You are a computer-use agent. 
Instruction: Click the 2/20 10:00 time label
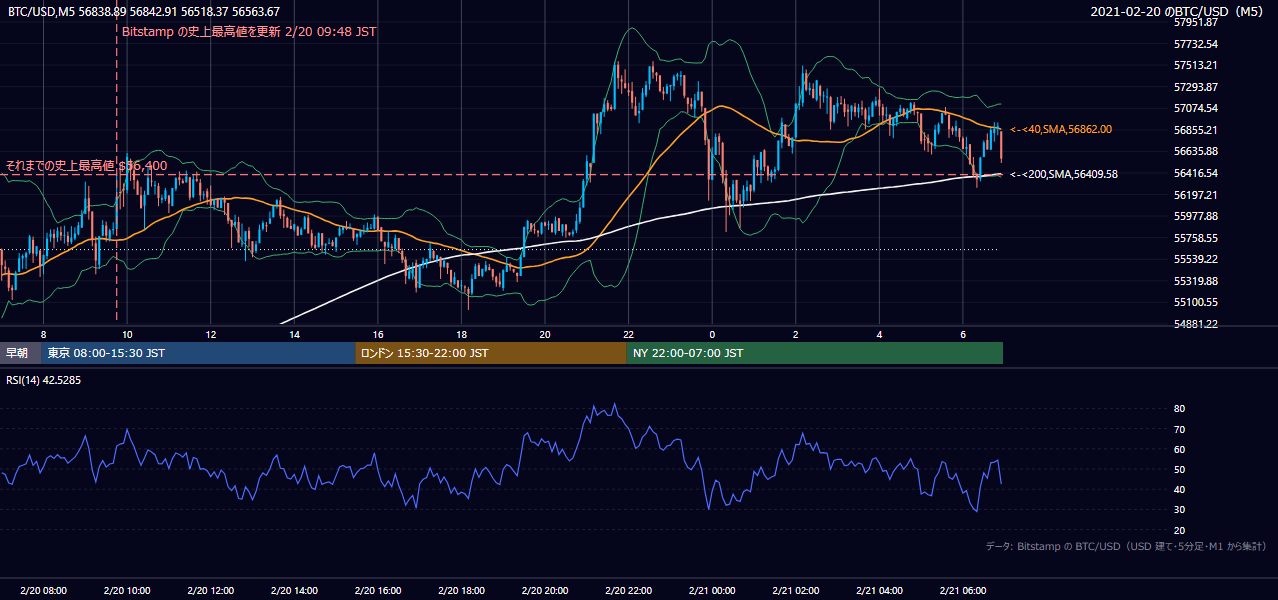127,591
